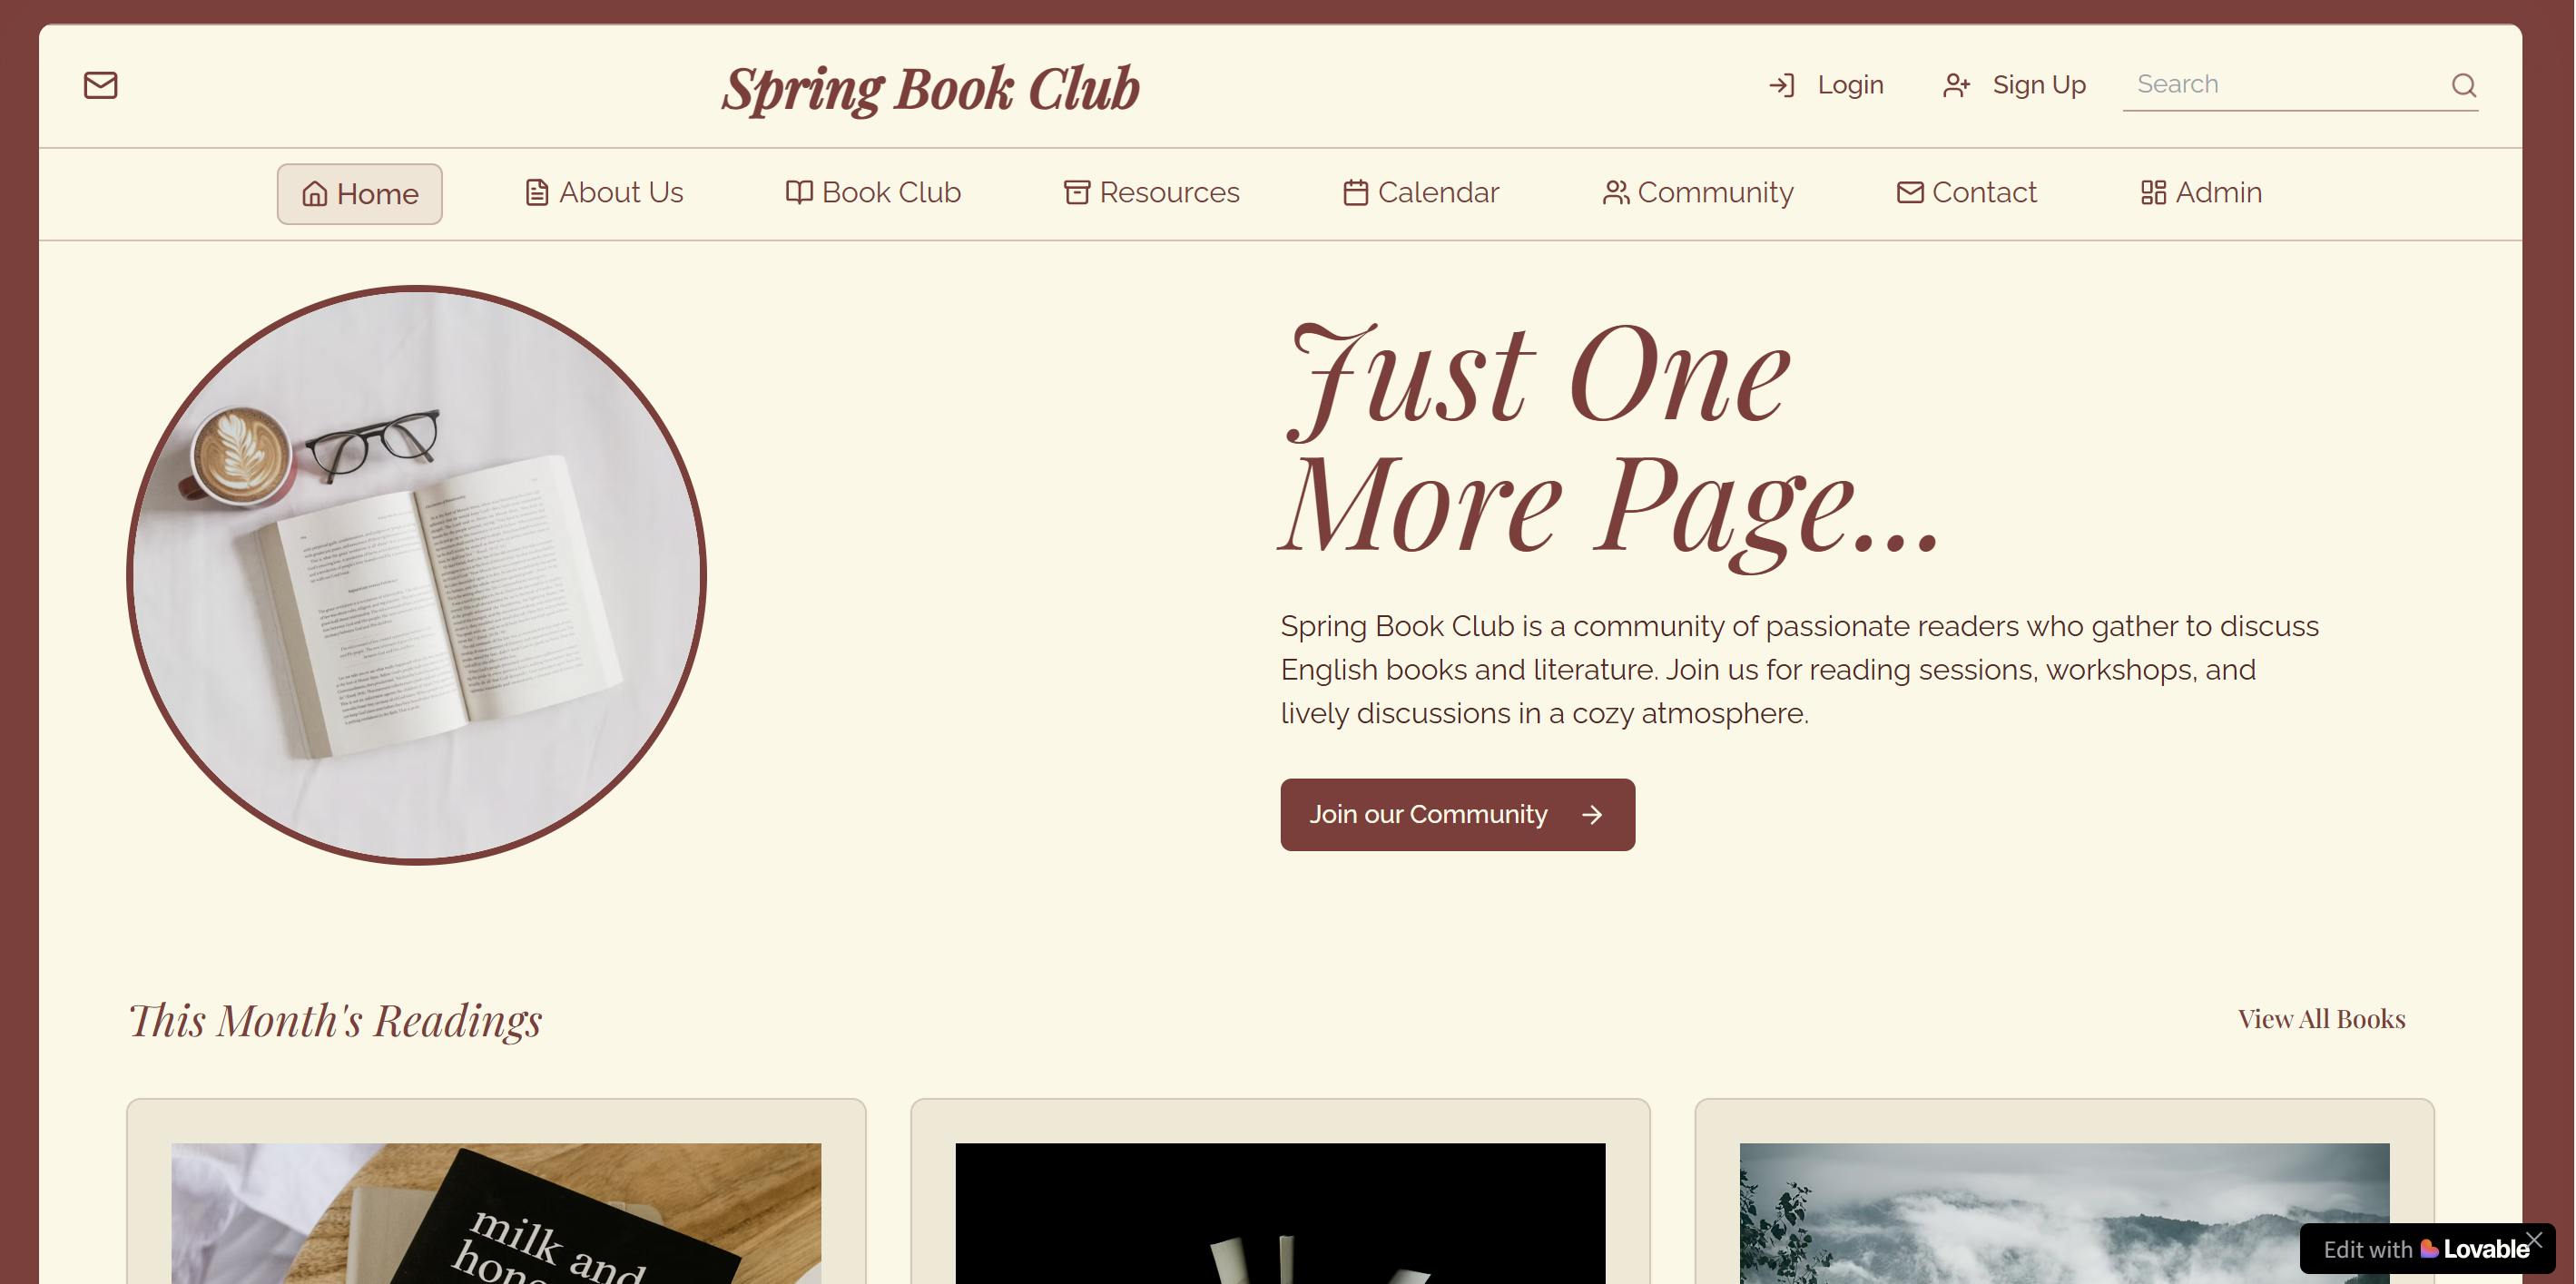Click the document icon beside About Us
The image size is (2576, 1284).
pos(536,192)
